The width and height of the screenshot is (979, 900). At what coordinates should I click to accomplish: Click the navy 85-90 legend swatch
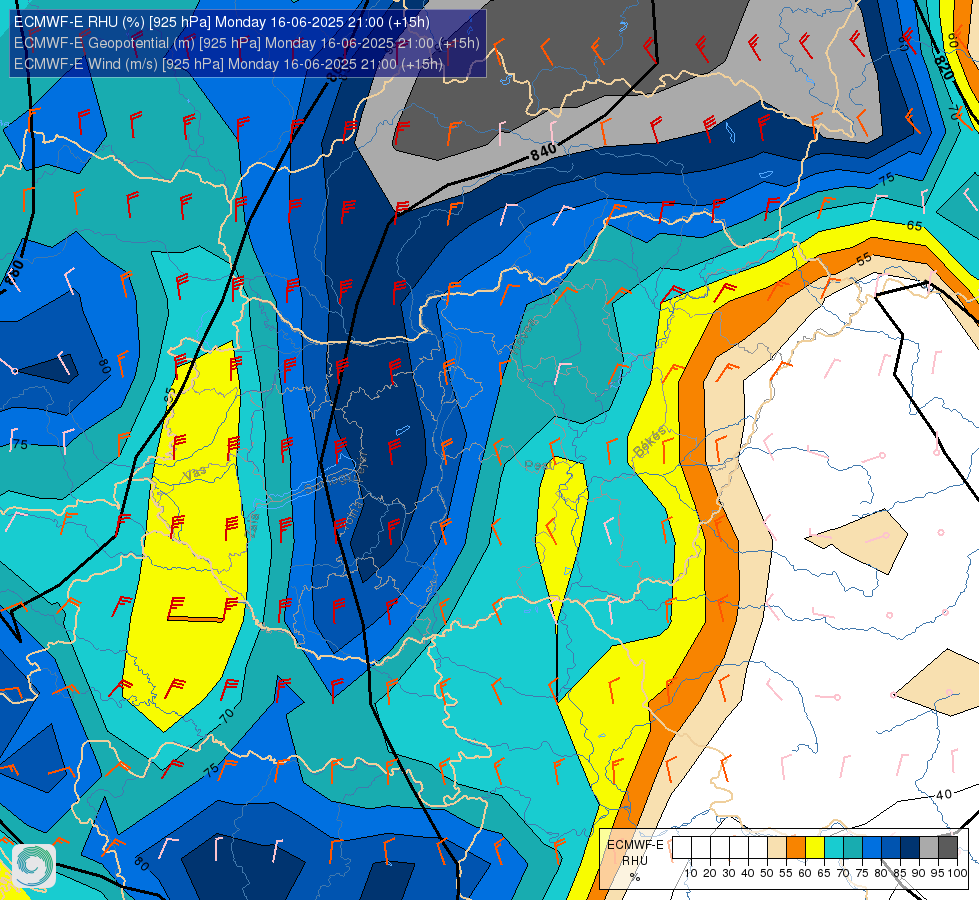tap(910, 848)
